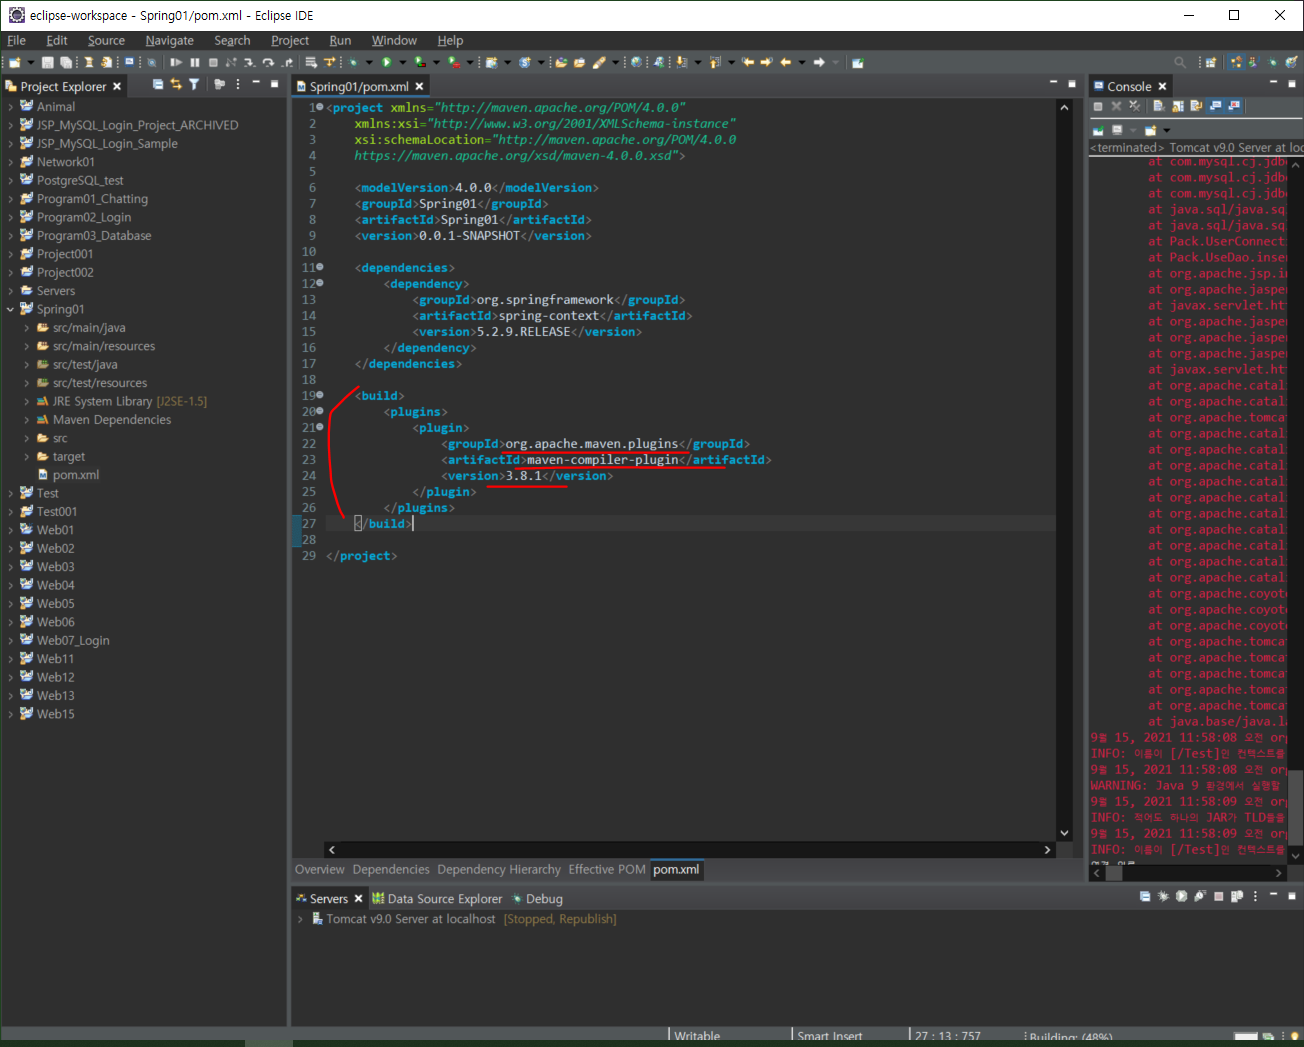Click the Project Explorer filter funnel icon

(x=194, y=85)
